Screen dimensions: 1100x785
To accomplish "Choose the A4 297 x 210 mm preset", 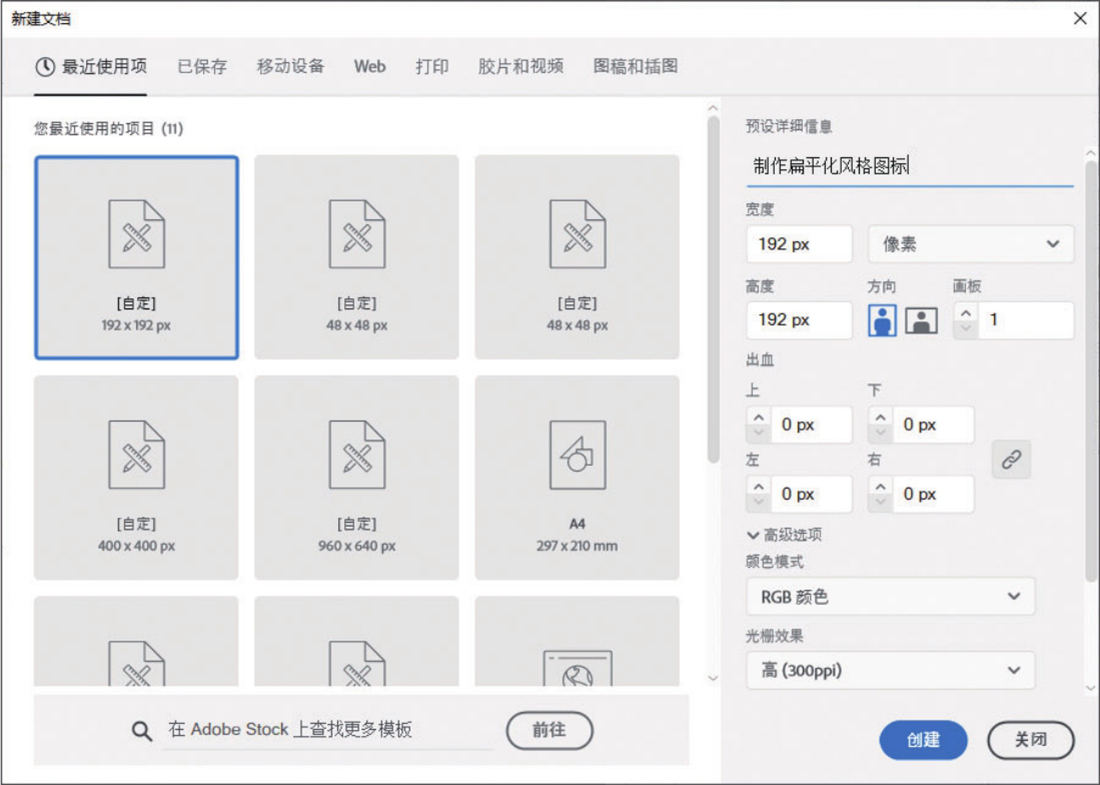I will [x=577, y=477].
